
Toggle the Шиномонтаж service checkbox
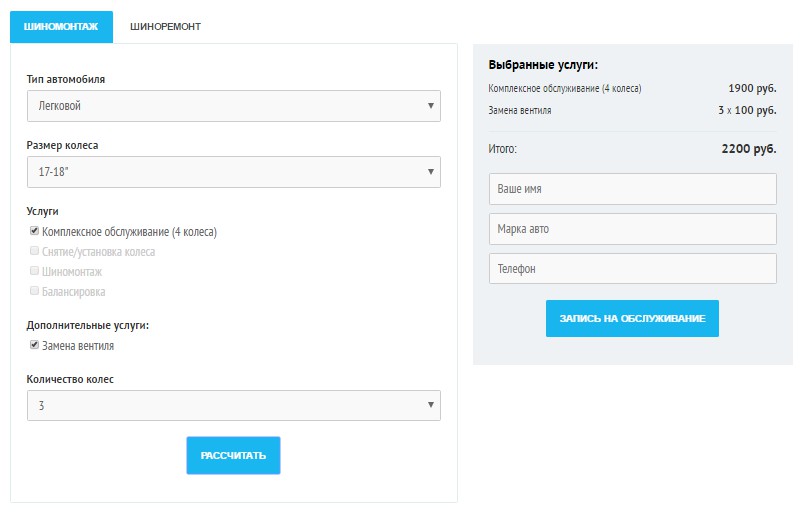(x=34, y=271)
